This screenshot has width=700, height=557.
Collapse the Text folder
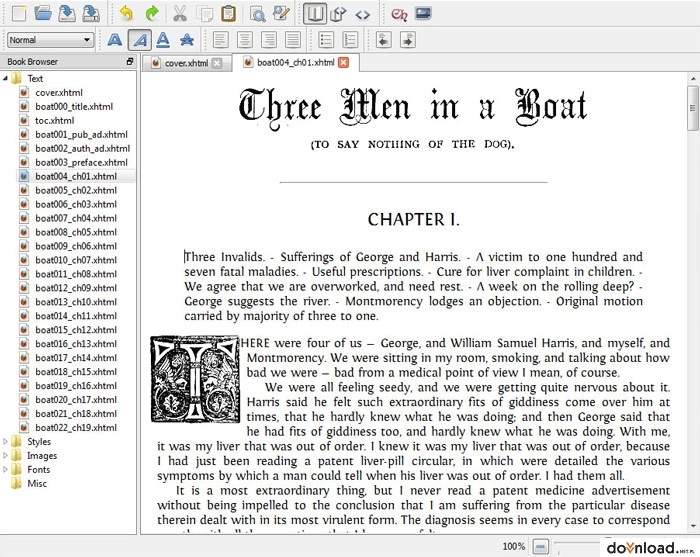(x=5, y=79)
